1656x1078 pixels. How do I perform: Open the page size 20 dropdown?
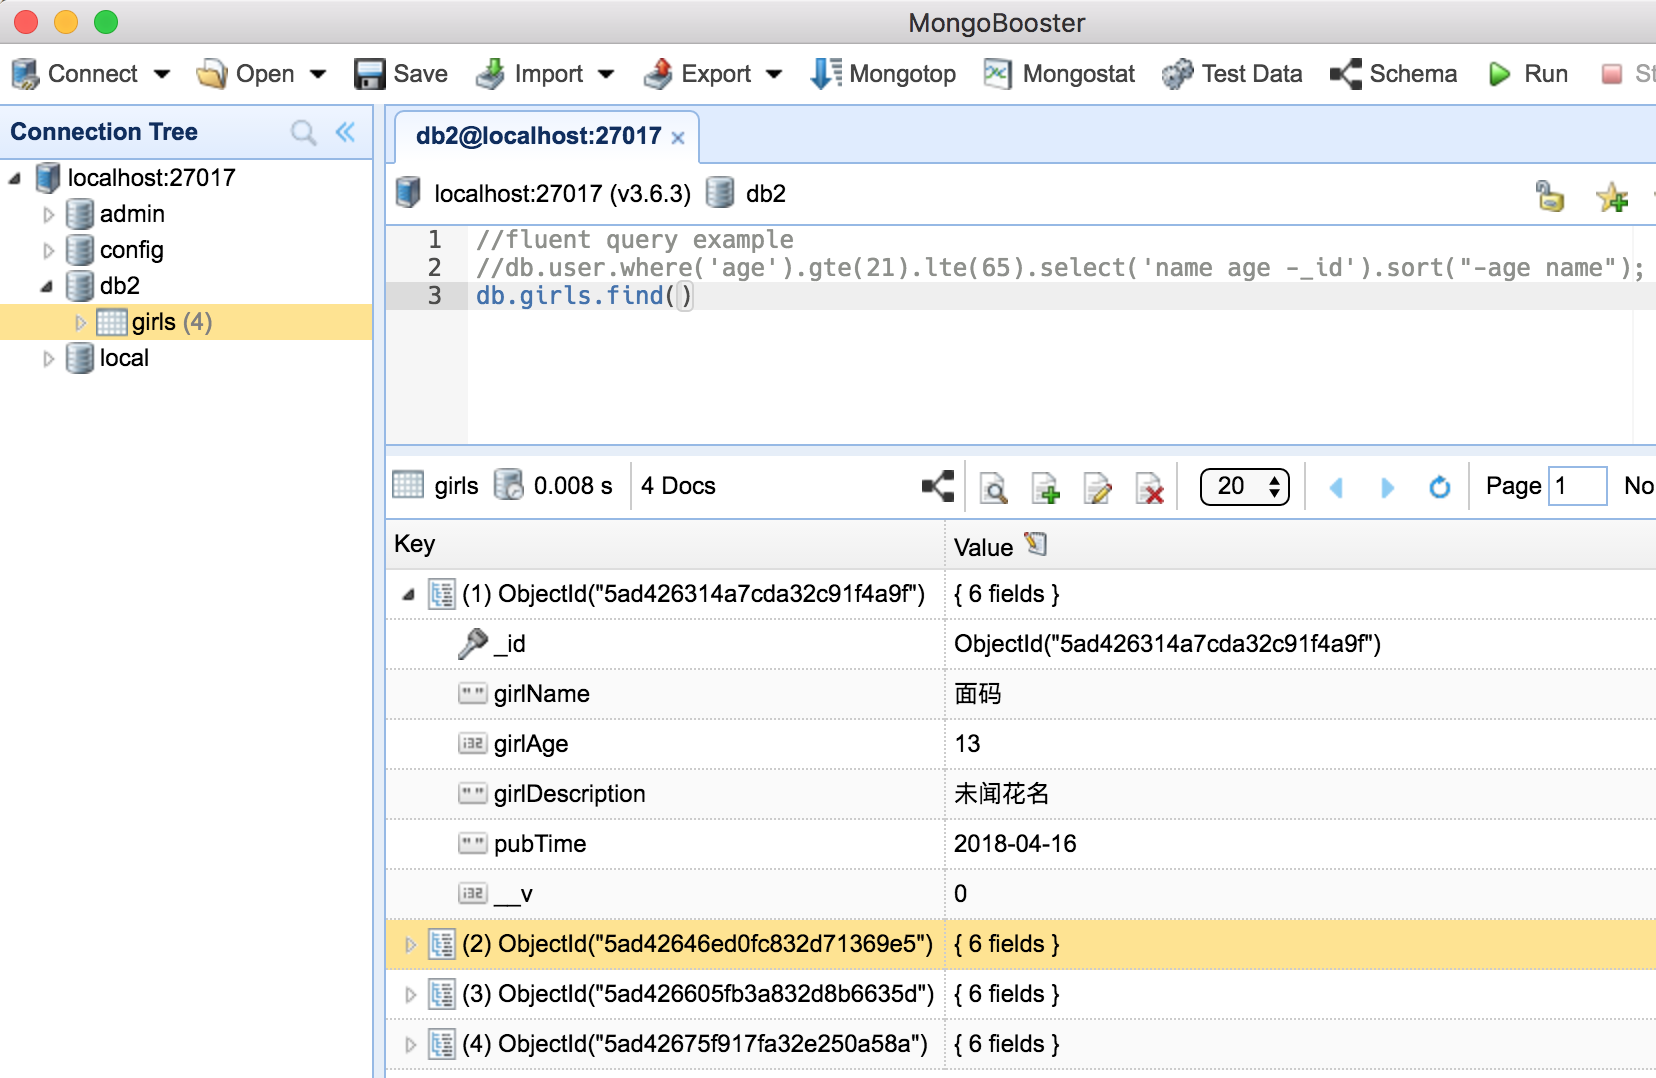click(x=1244, y=487)
